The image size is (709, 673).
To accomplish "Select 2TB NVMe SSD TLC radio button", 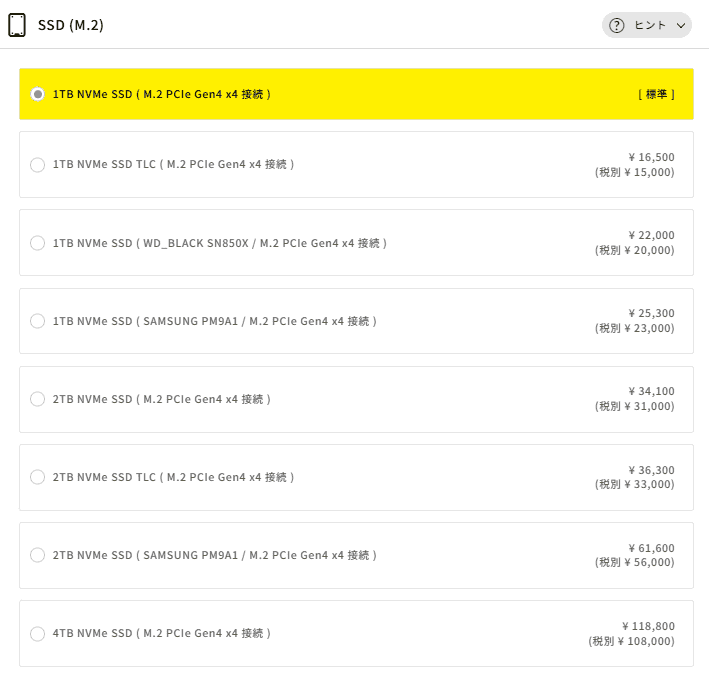I will [38, 477].
